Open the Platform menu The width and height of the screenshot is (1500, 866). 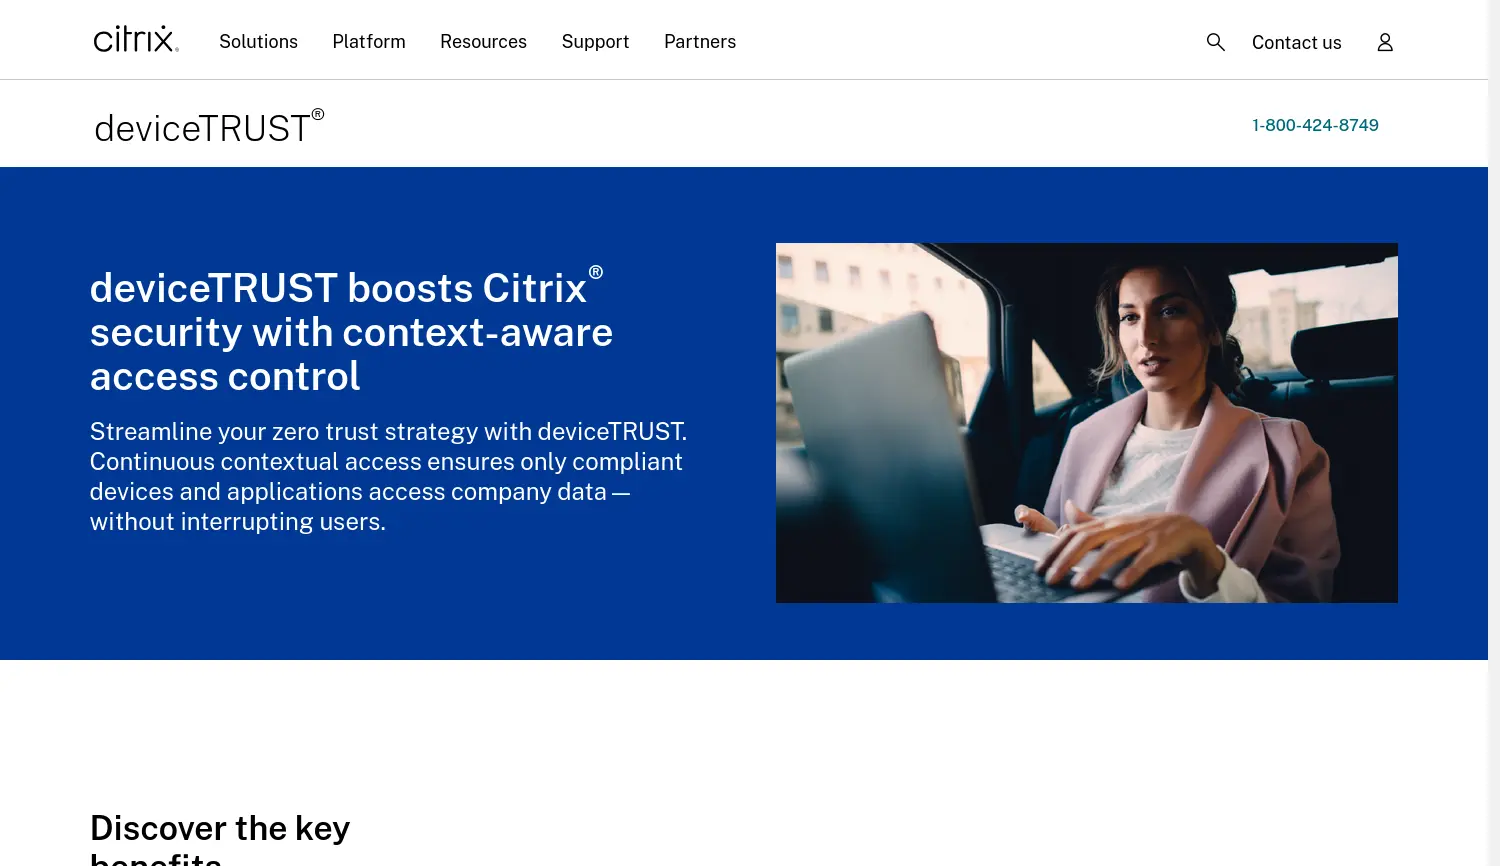point(369,42)
